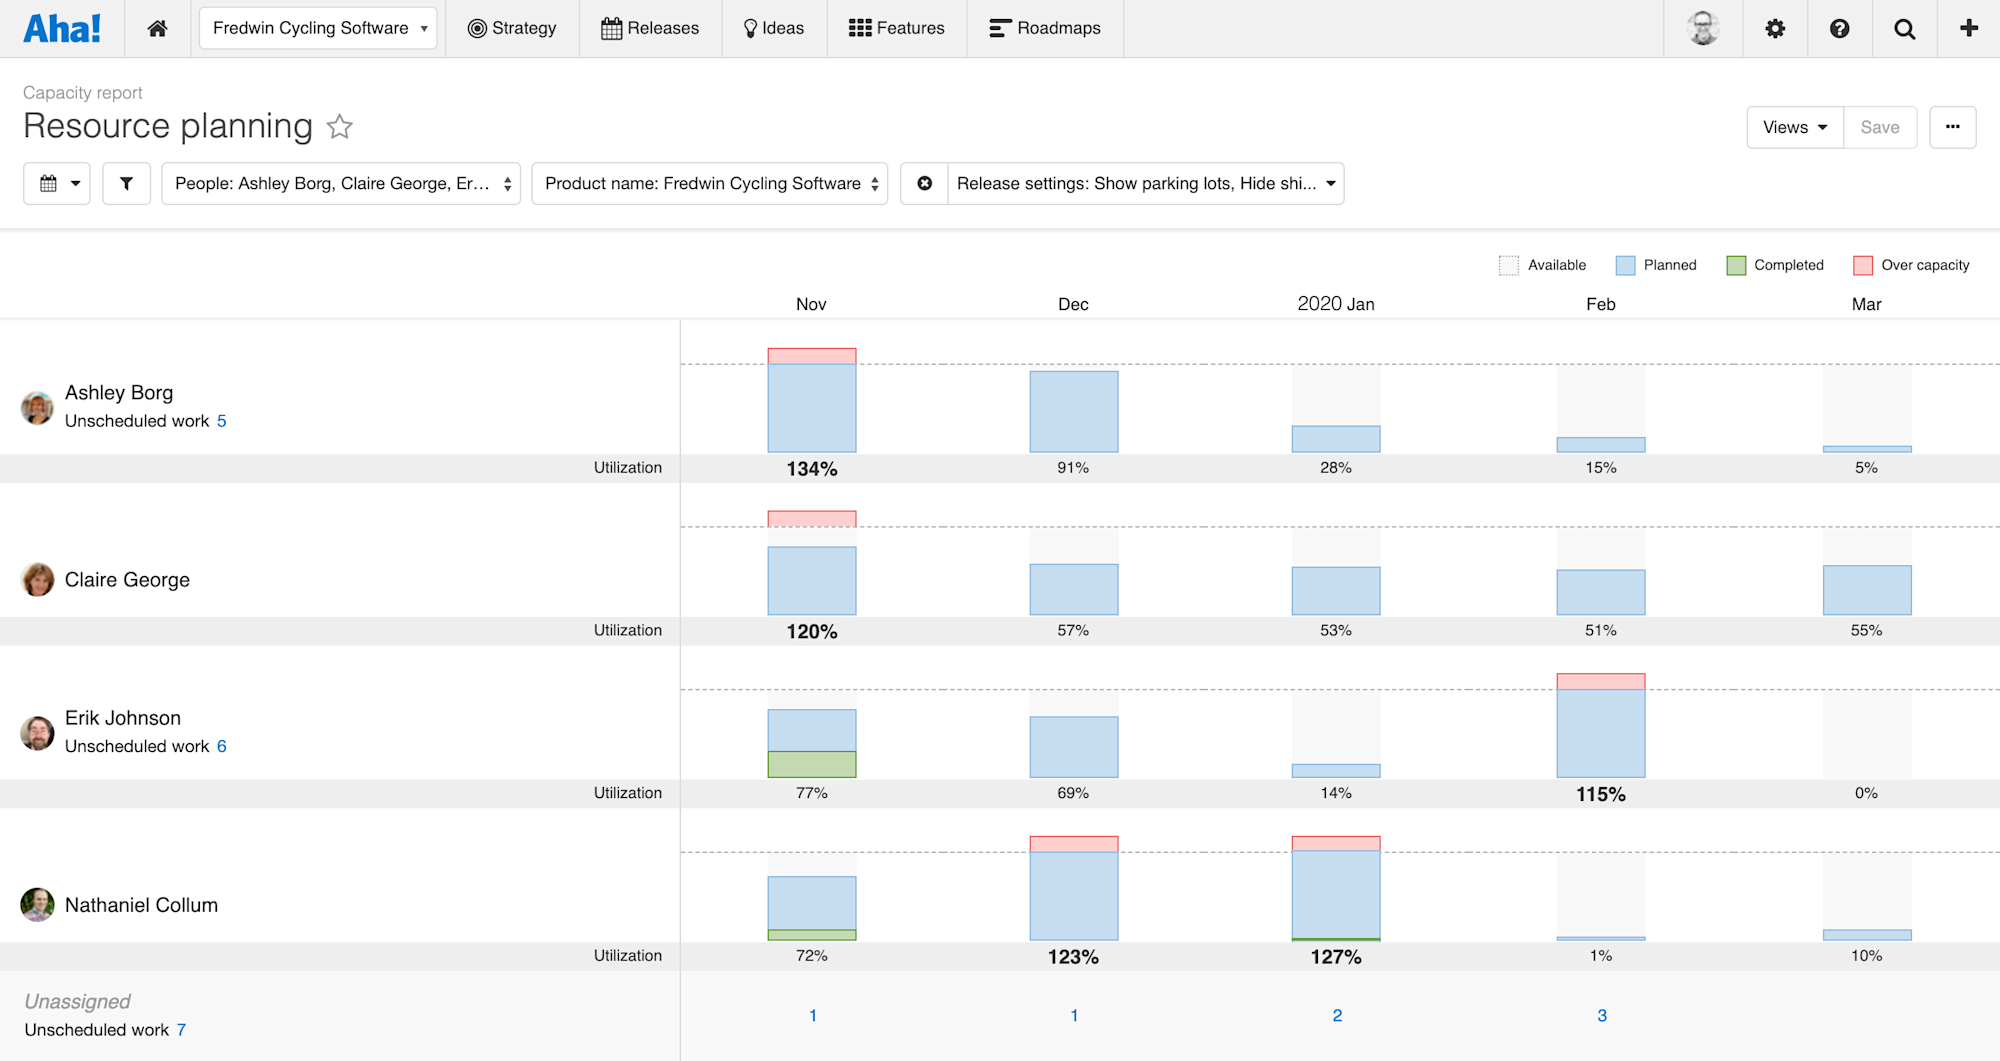2000x1061 pixels.
Task: Toggle the Over capacity legend item
Action: point(1910,264)
